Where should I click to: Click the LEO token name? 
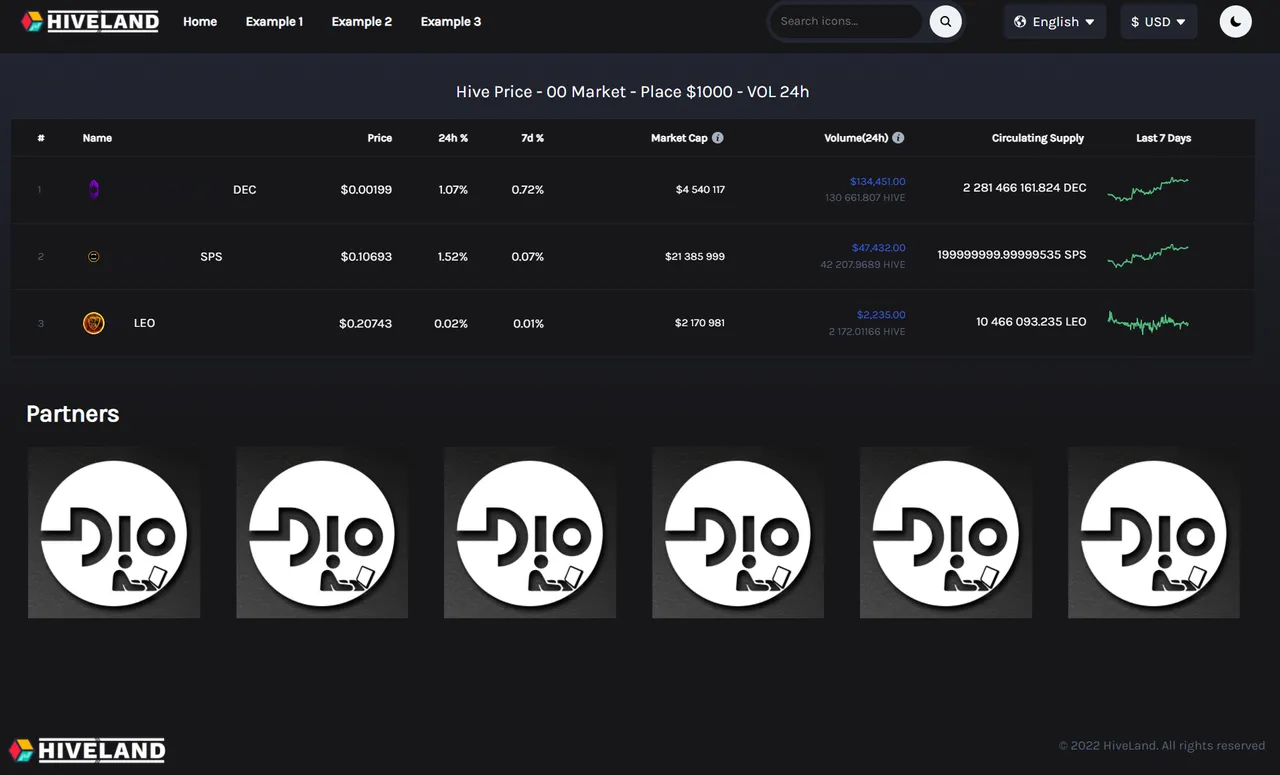pyautogui.click(x=144, y=323)
